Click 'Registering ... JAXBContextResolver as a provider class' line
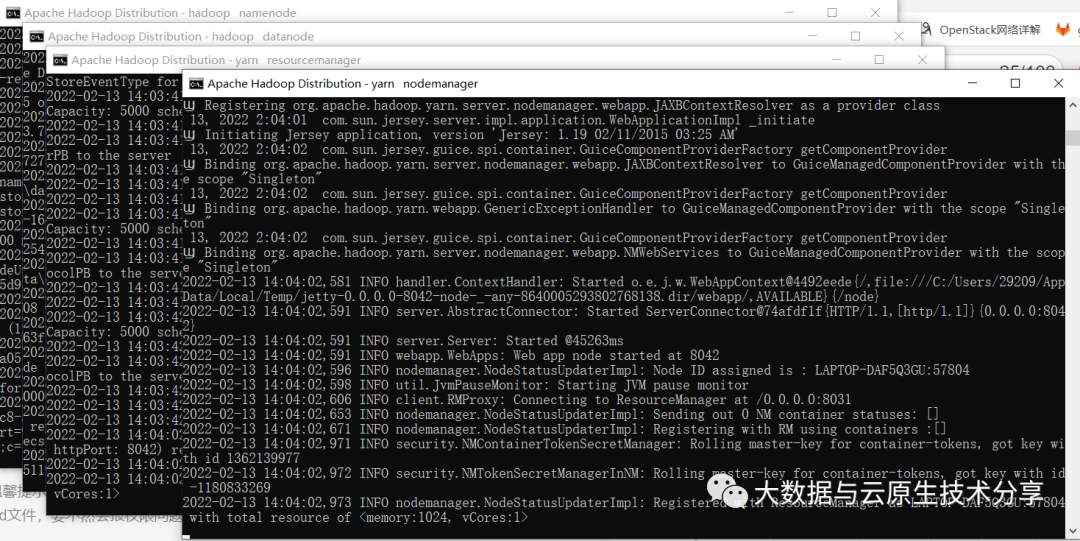This screenshot has height=541, width=1080. (561, 106)
